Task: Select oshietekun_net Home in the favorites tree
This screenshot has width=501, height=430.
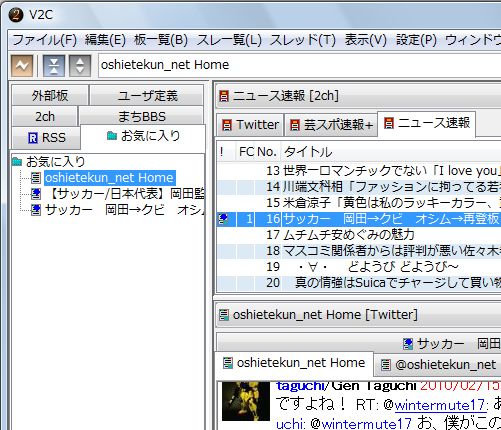Action: coord(109,178)
